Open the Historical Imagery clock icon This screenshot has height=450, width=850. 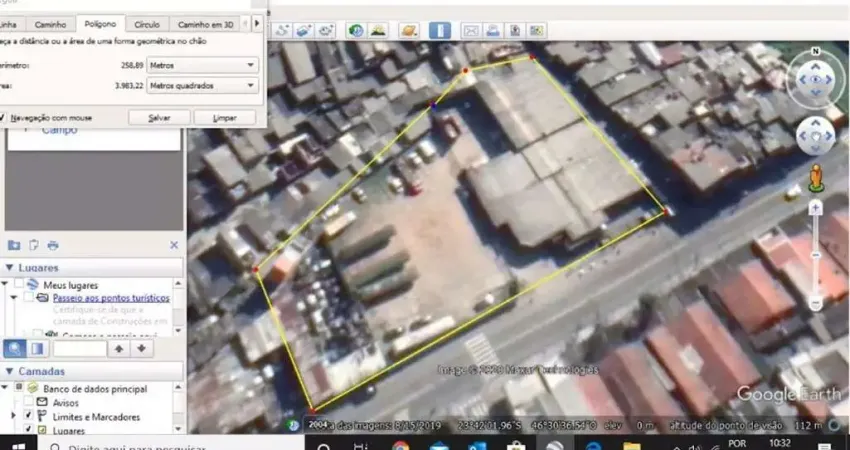click(356, 30)
